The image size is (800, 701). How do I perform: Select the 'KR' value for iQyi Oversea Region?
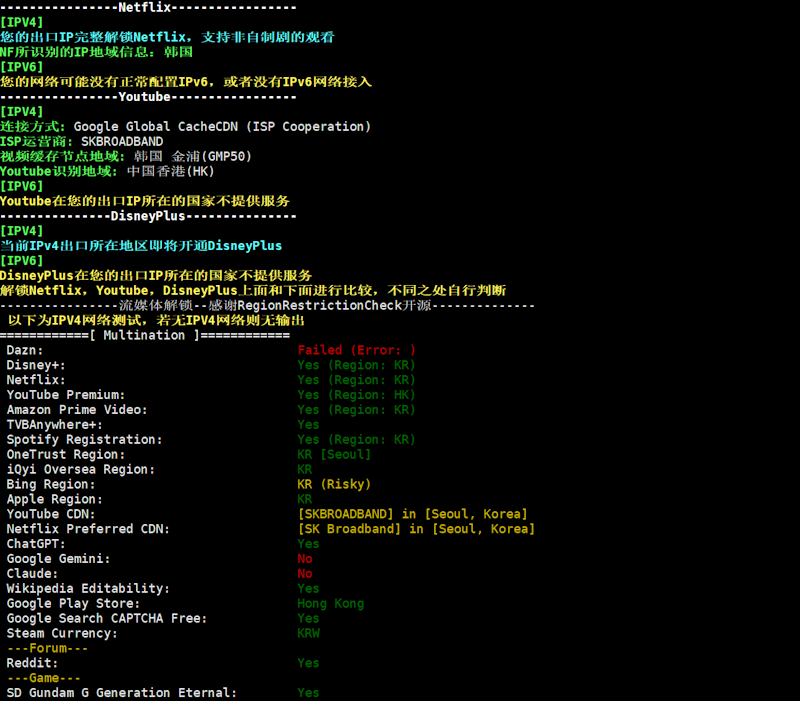pos(305,469)
